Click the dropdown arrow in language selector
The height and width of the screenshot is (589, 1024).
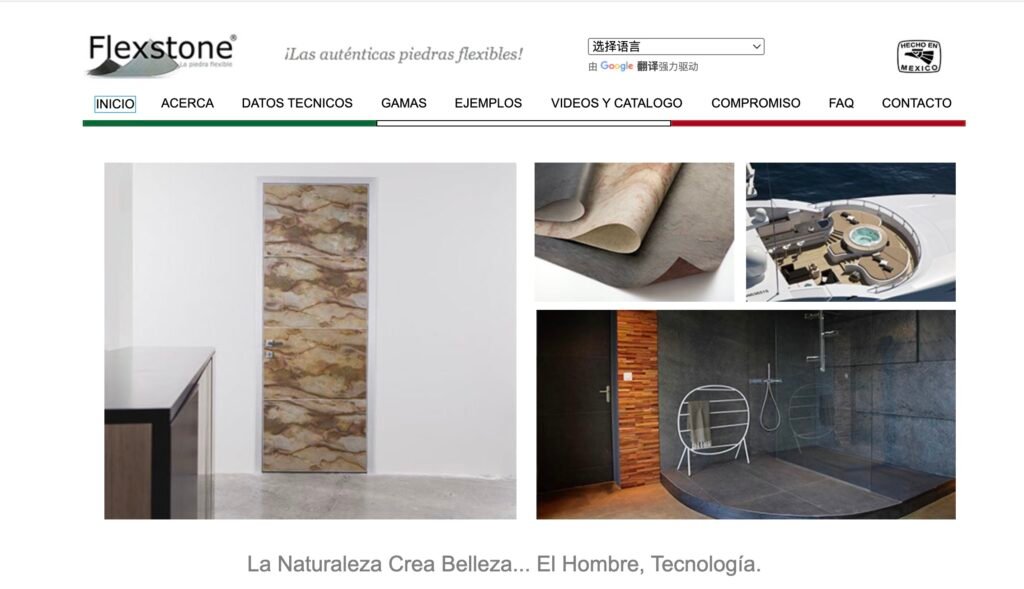pos(756,46)
